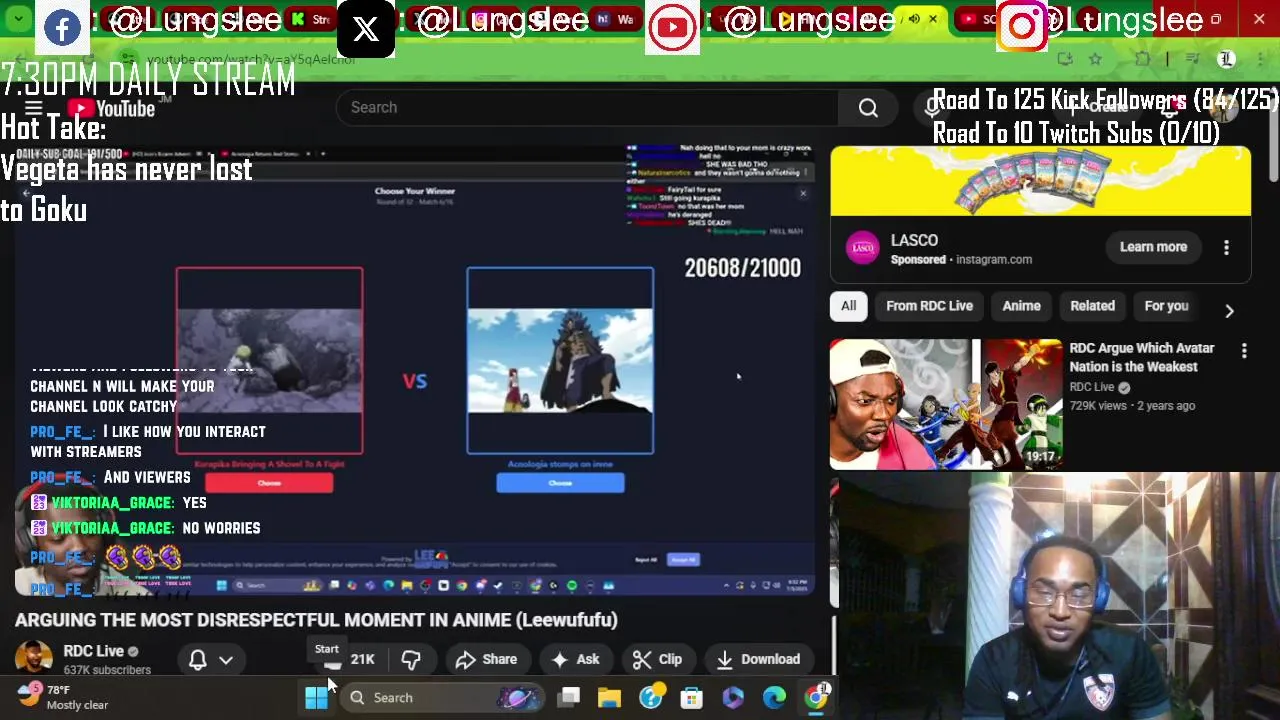Select the For you filter chip
This screenshot has width=1280, height=720.
click(x=1166, y=306)
